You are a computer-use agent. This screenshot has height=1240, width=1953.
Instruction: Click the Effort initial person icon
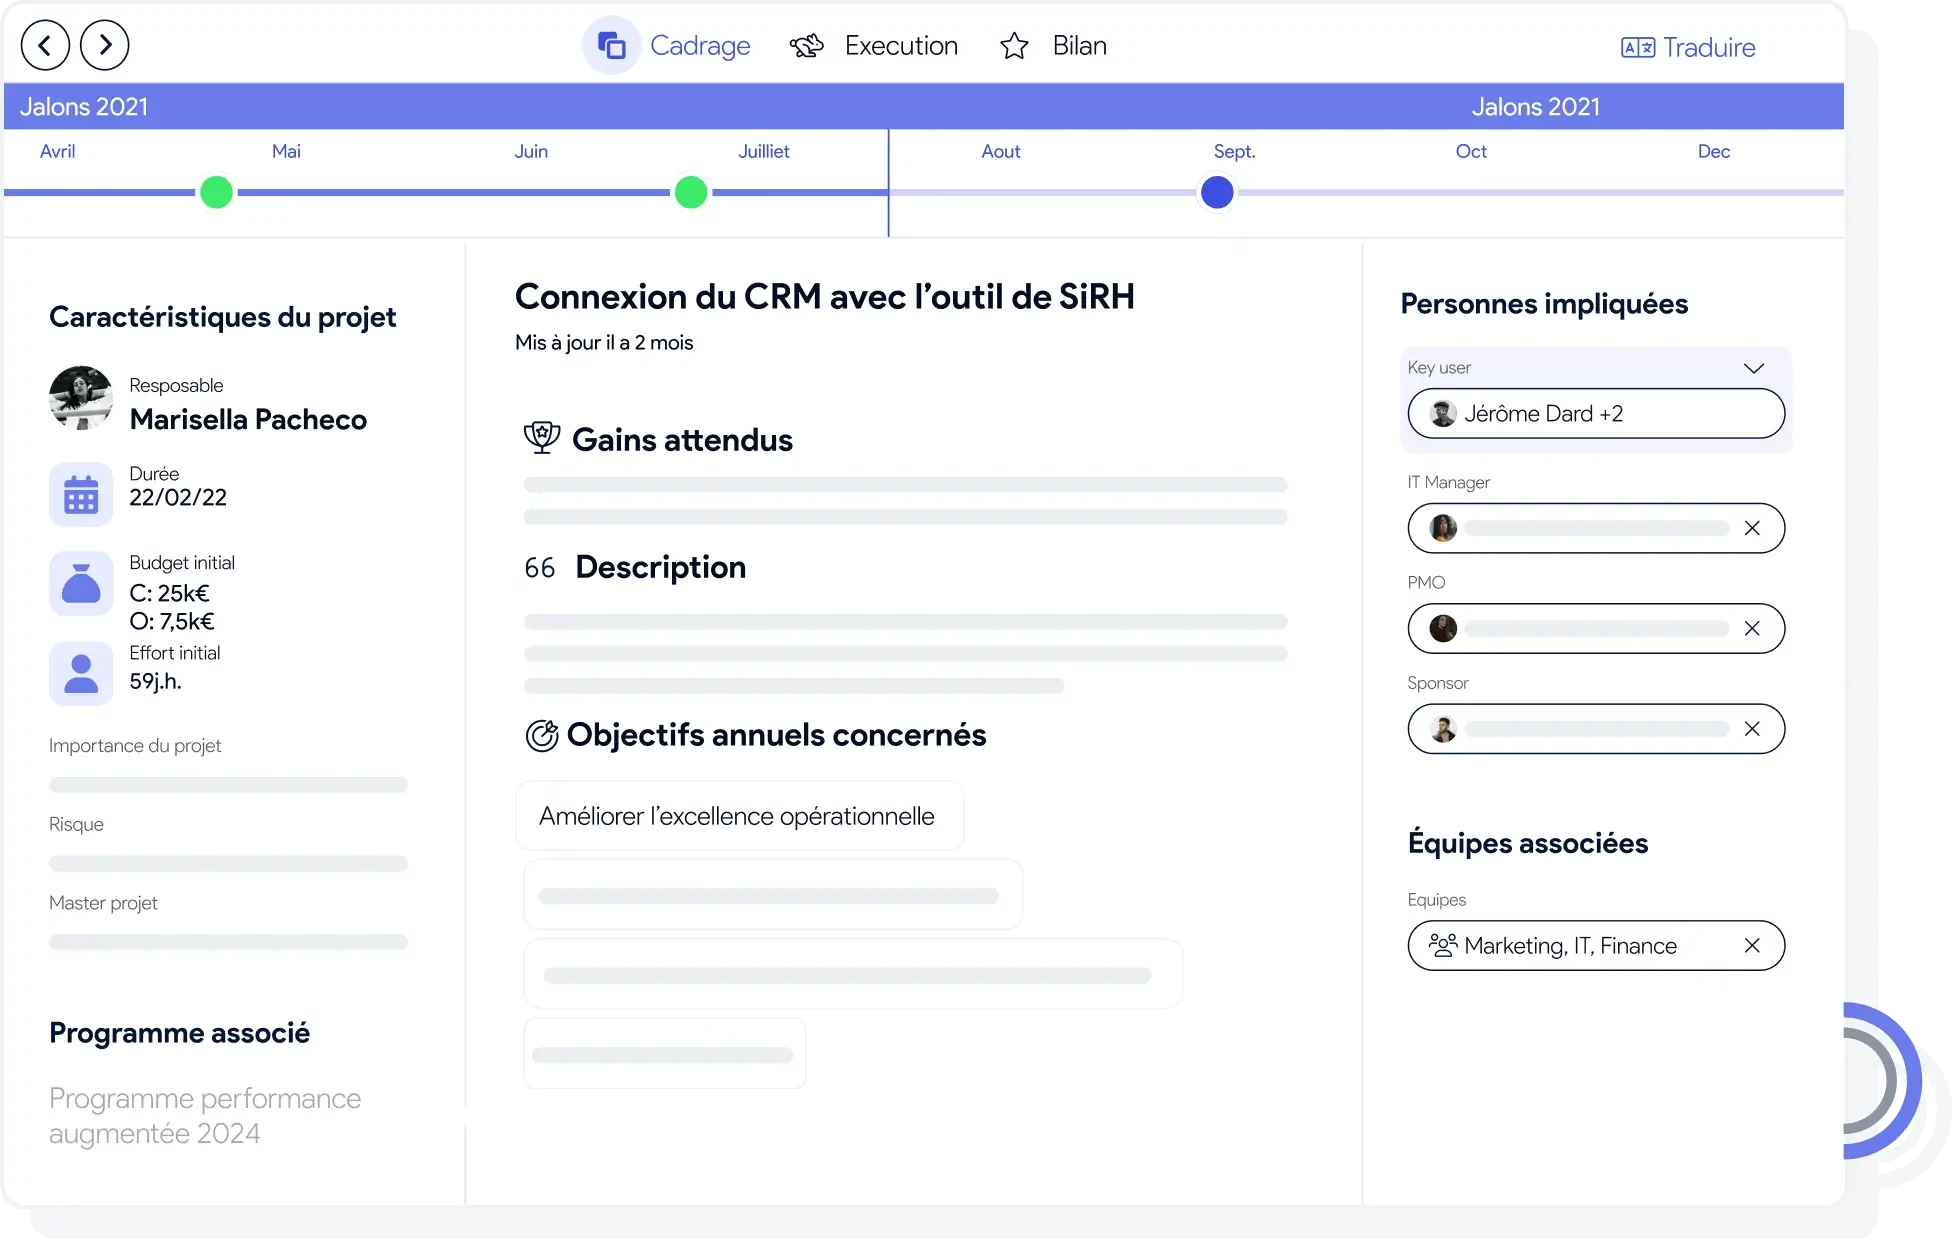(81, 673)
